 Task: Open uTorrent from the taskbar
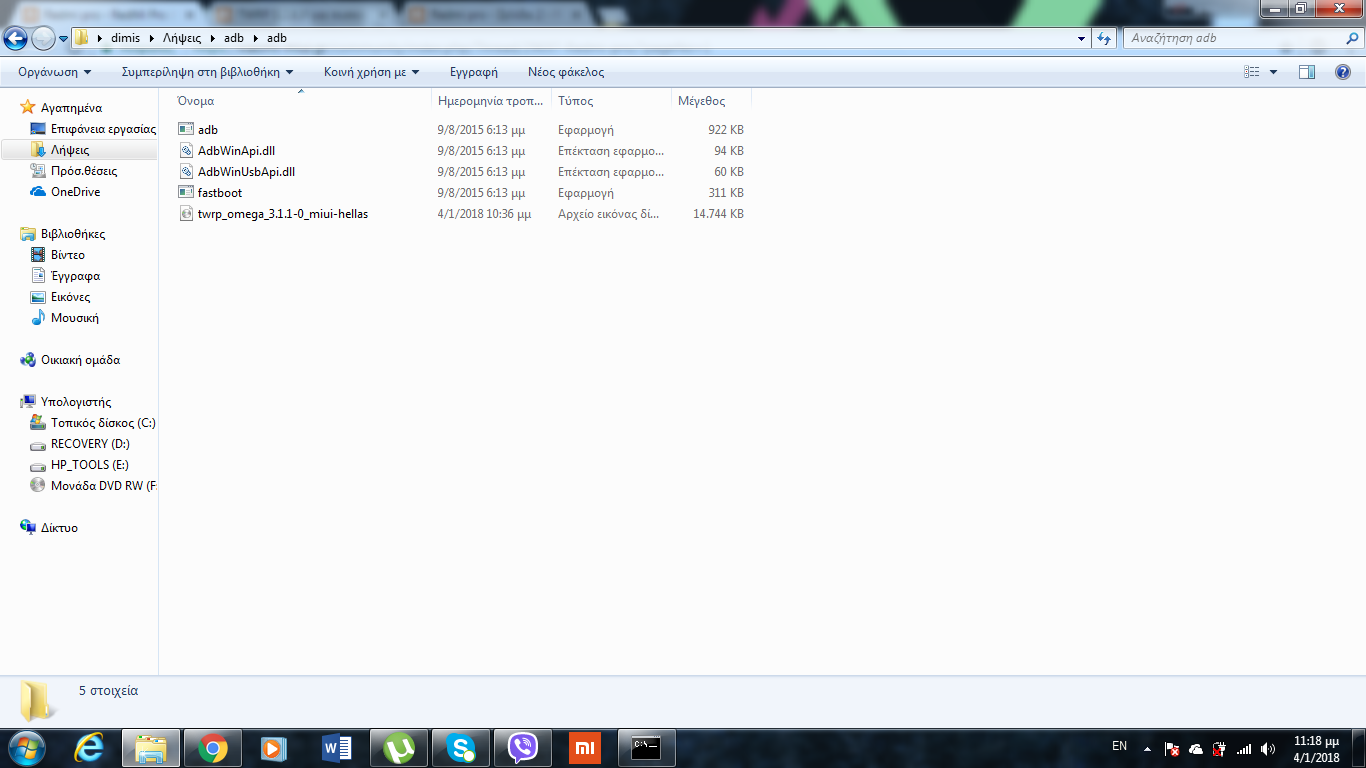(x=399, y=748)
